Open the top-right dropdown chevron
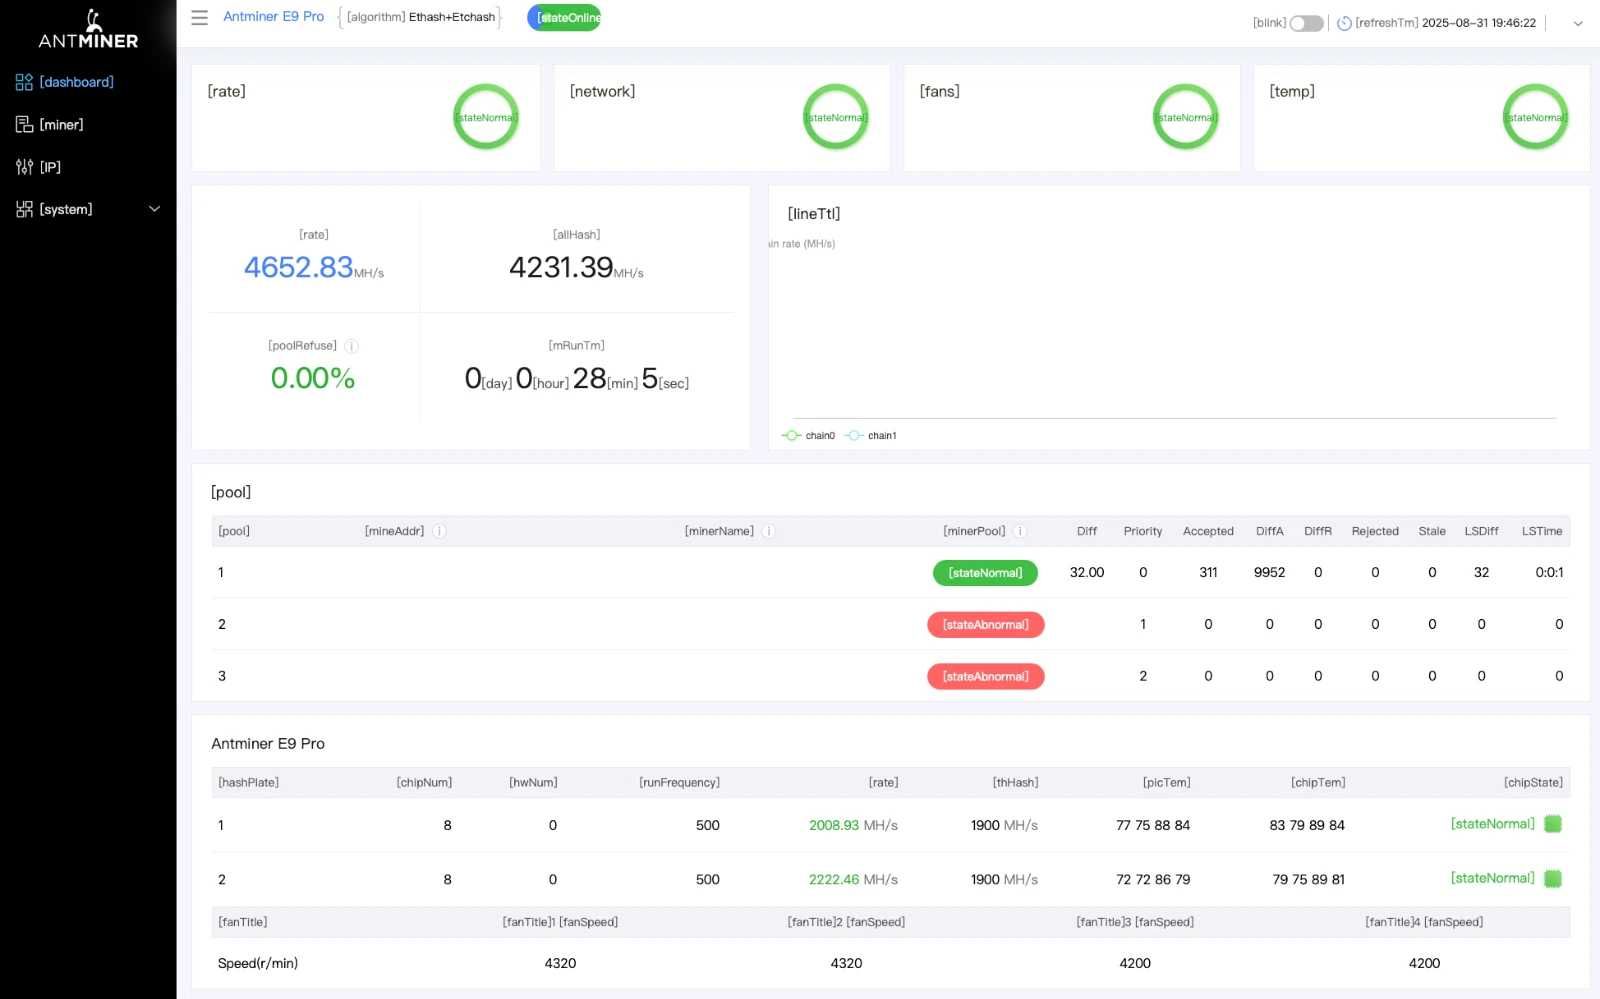The image size is (1600, 999). (1578, 23)
